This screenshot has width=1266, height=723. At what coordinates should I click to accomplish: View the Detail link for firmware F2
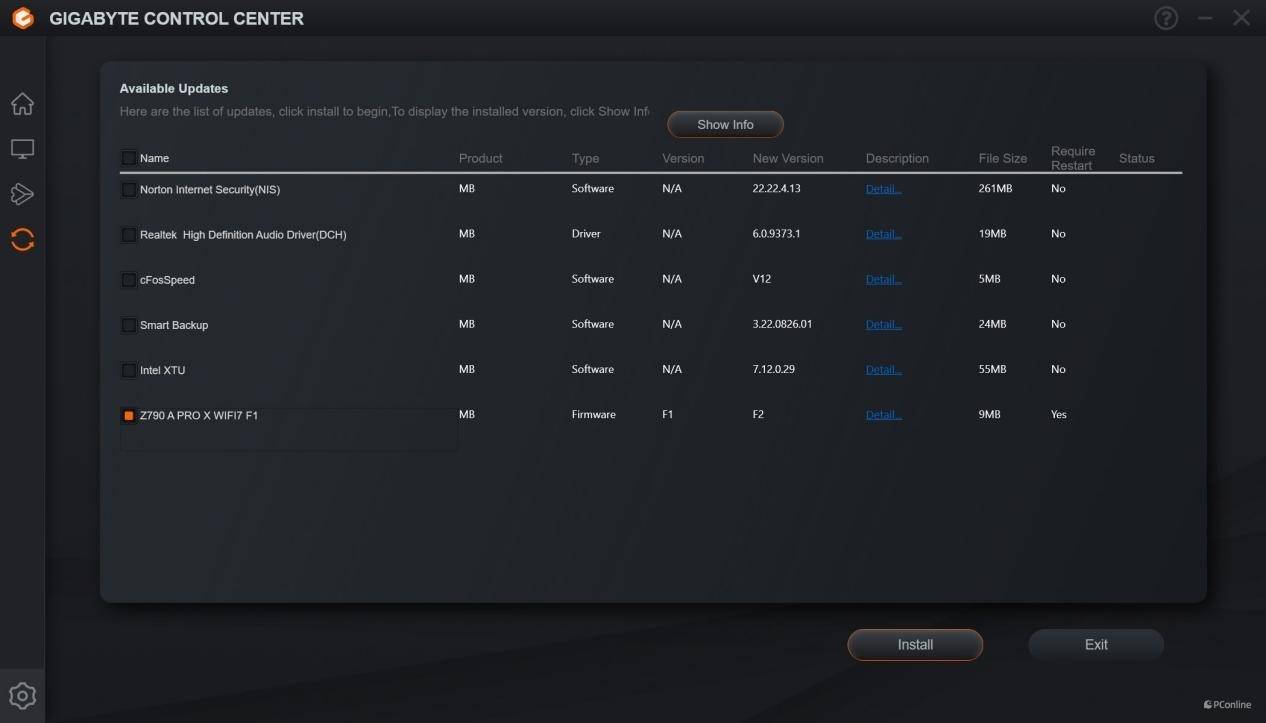click(x=883, y=415)
